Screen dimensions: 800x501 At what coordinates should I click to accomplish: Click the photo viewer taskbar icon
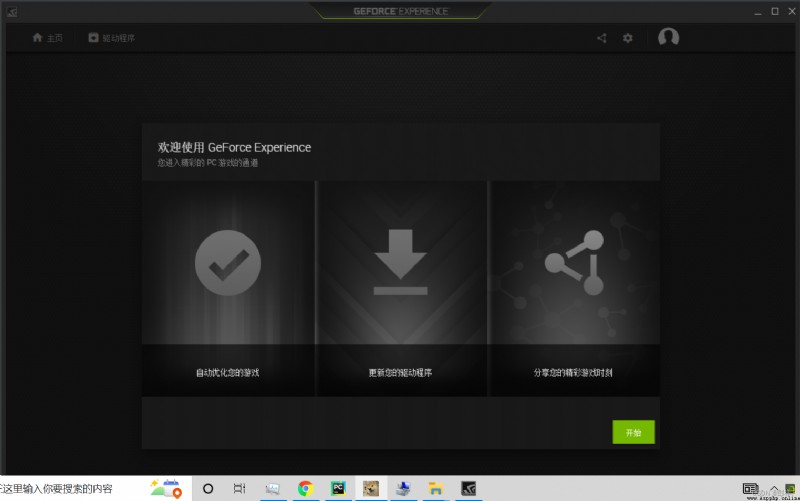[x=272, y=489]
